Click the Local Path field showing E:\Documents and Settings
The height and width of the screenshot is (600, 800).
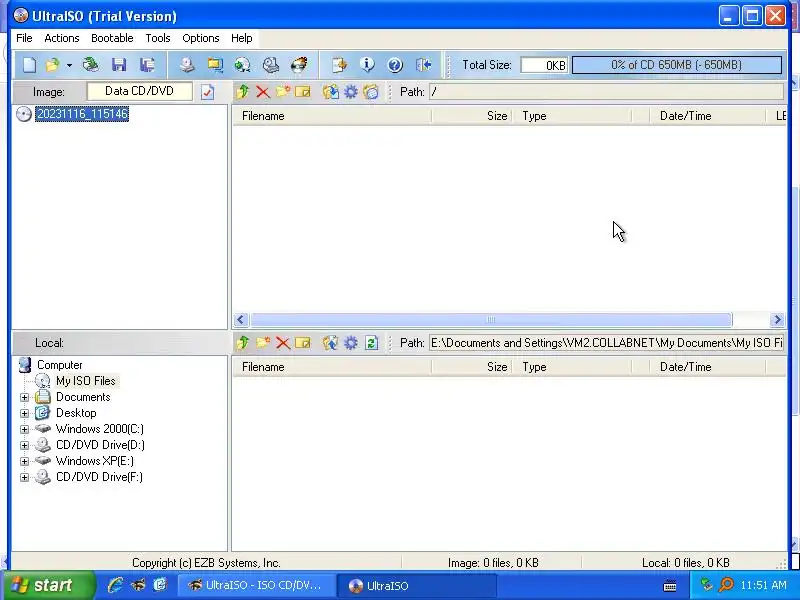(x=606, y=343)
